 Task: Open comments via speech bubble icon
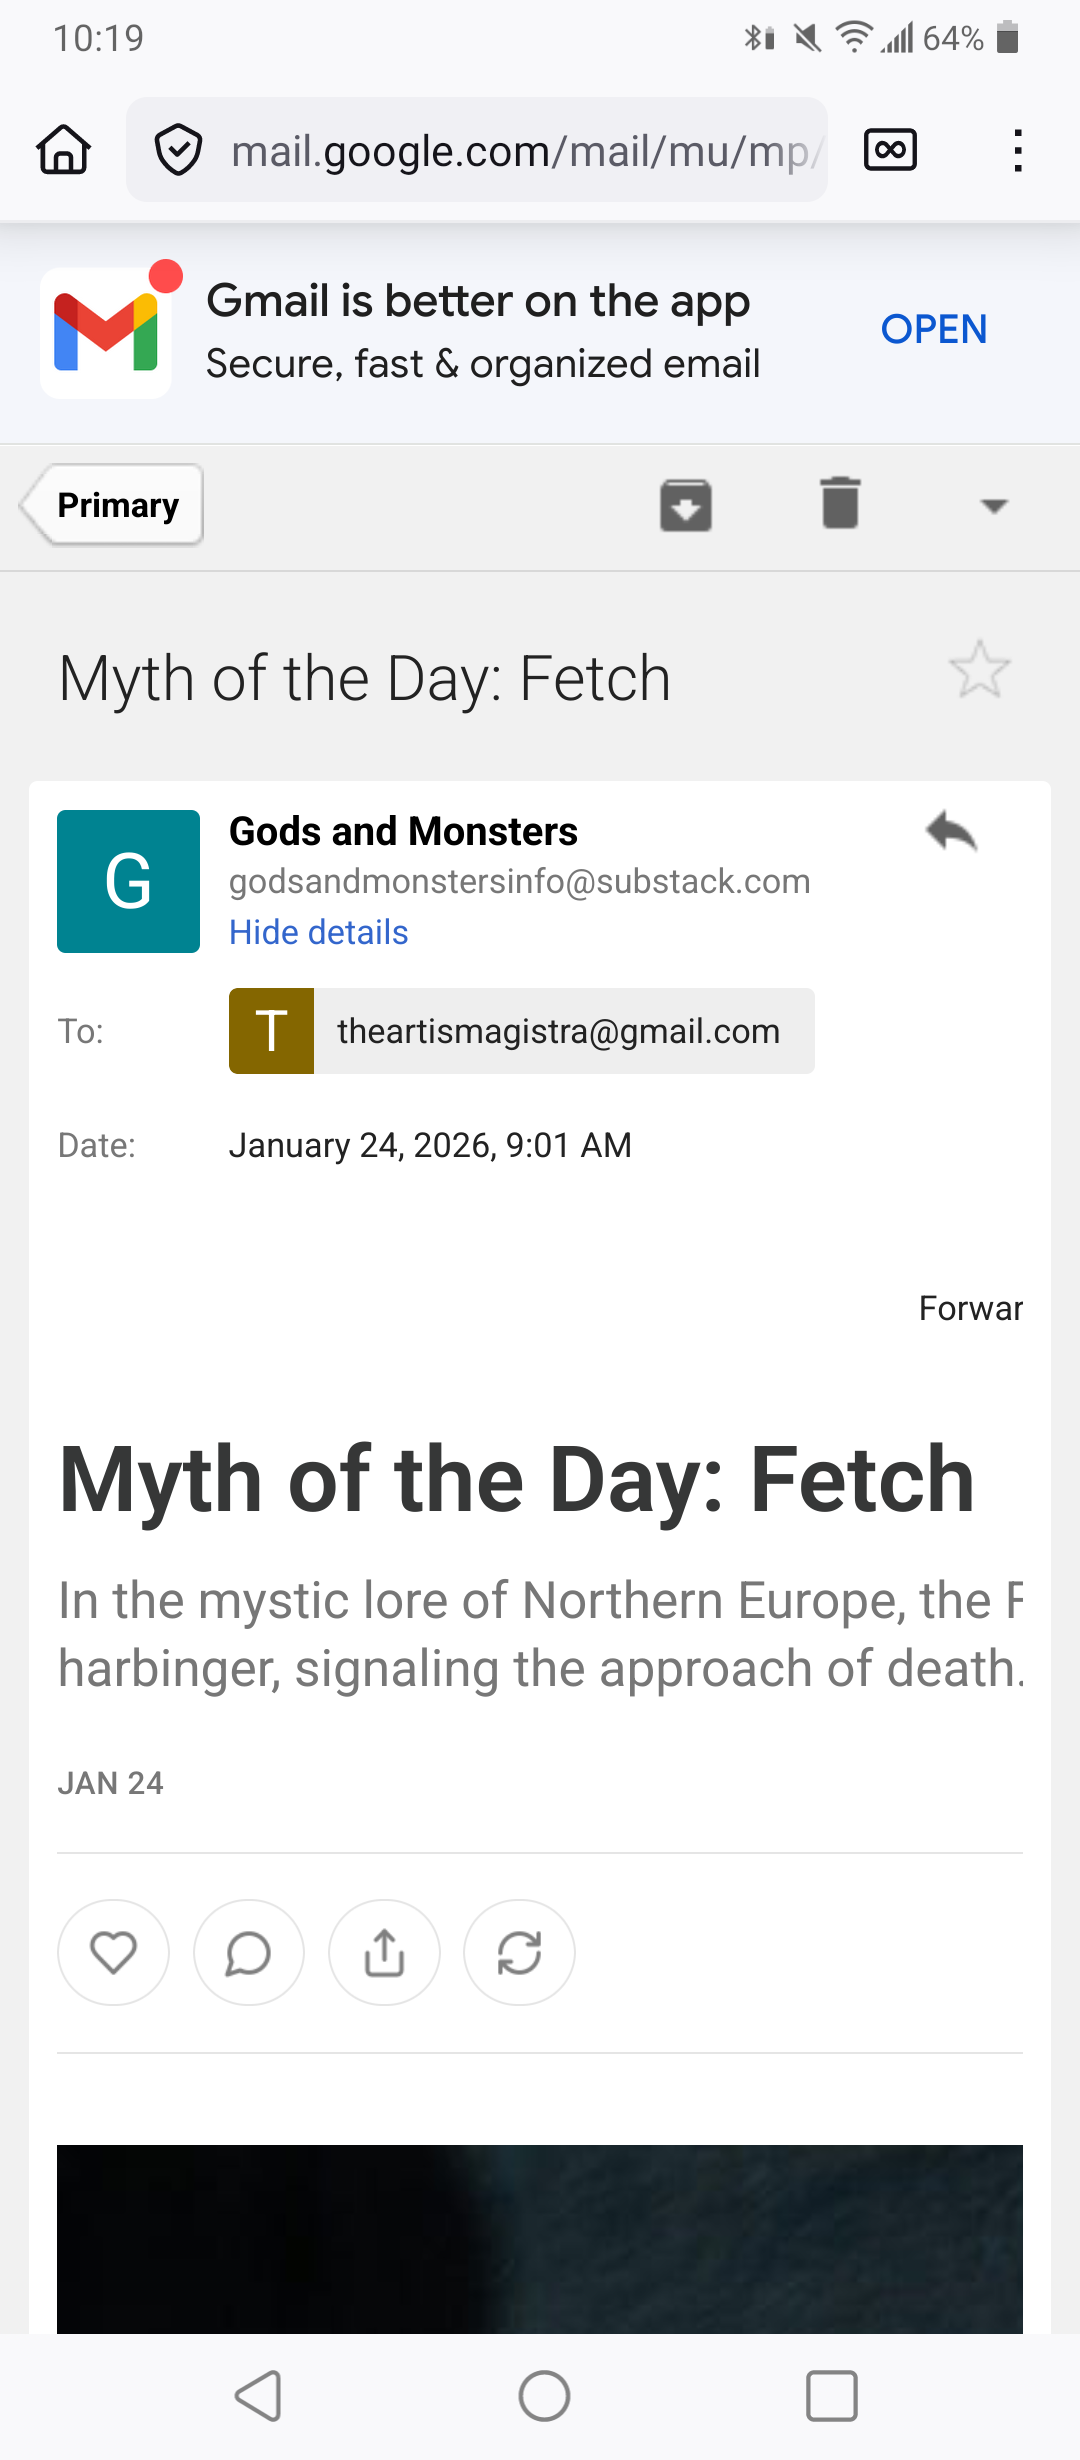tap(249, 1952)
